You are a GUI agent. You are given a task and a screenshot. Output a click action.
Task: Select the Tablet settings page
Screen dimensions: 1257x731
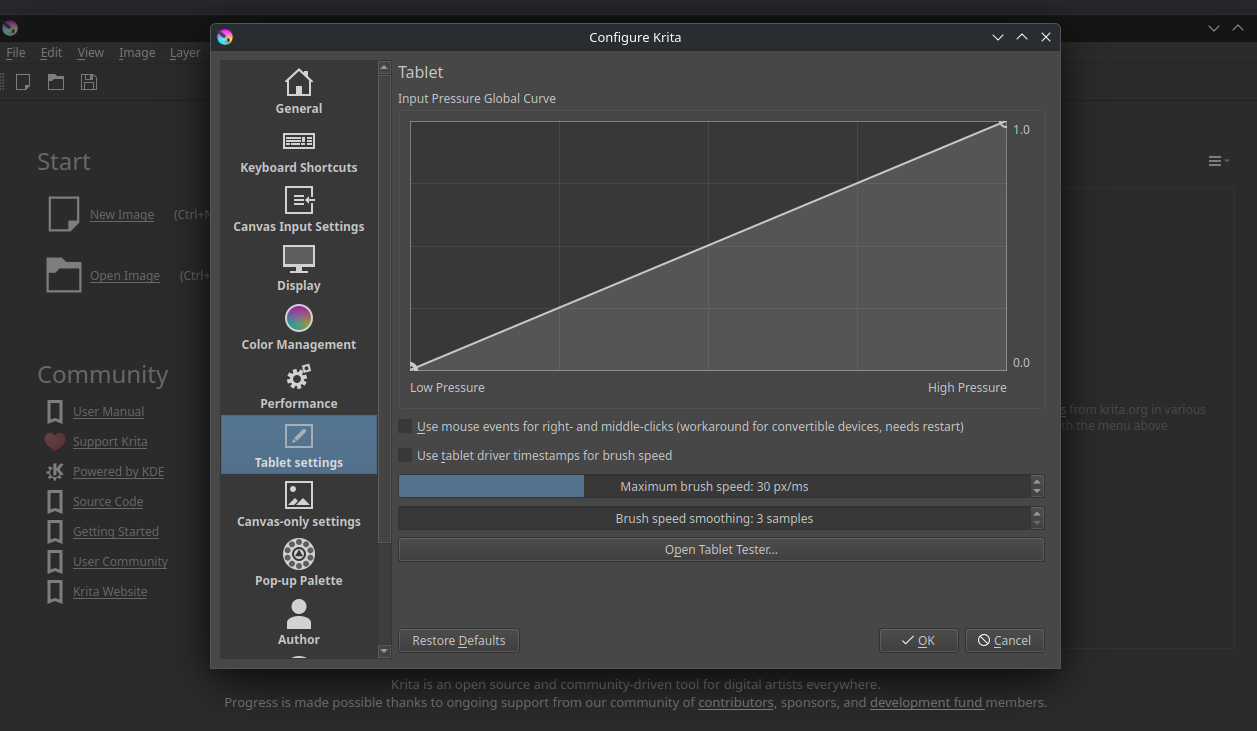(x=298, y=444)
